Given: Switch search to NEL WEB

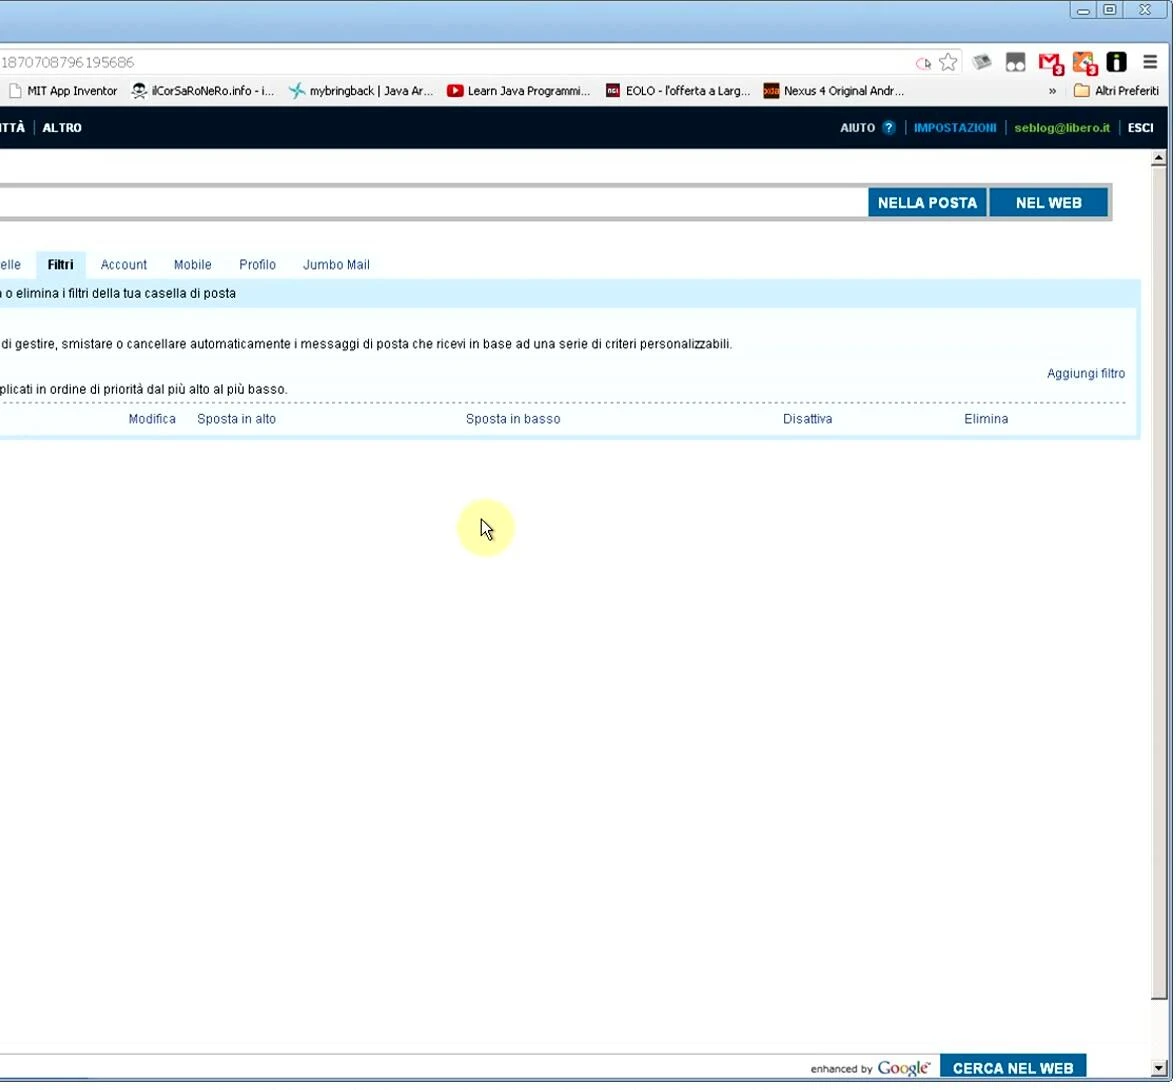Looking at the screenshot, I should [1048, 202].
